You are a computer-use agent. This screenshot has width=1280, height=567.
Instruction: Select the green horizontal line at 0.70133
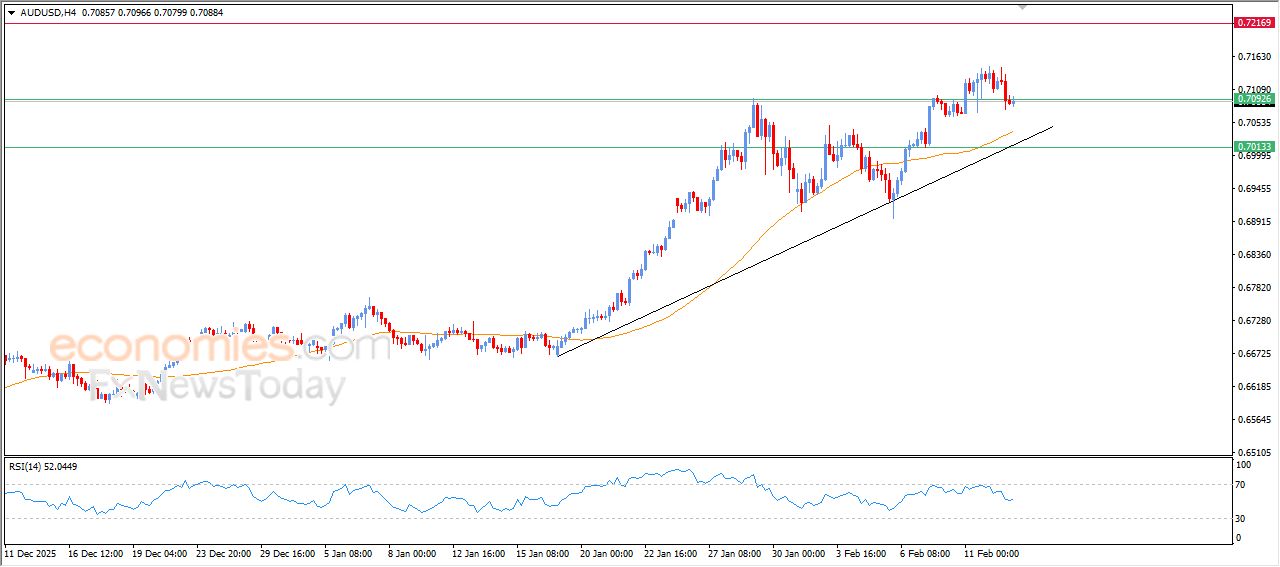click(400, 147)
